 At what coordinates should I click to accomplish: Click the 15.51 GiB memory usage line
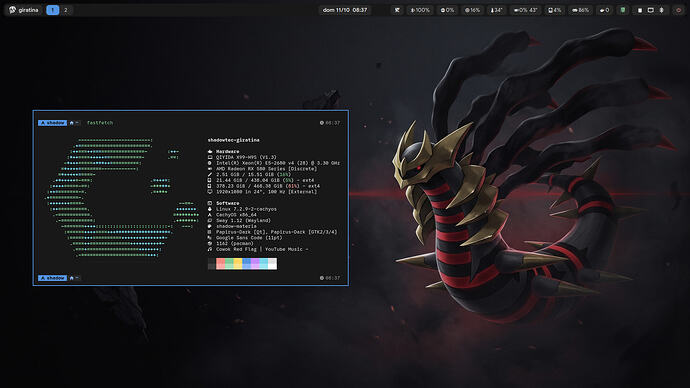tap(249, 174)
